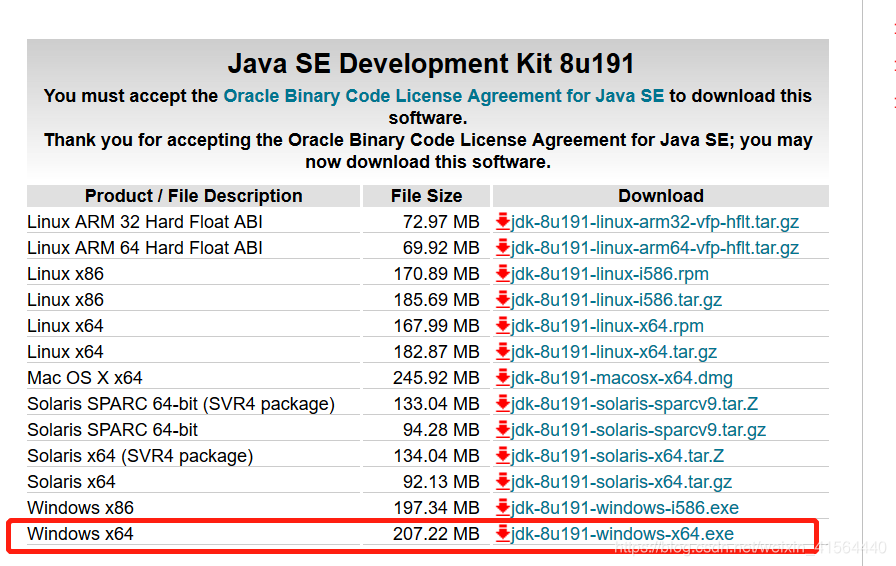Click the 92.13 MB file size
The image size is (896, 566).
[441, 482]
